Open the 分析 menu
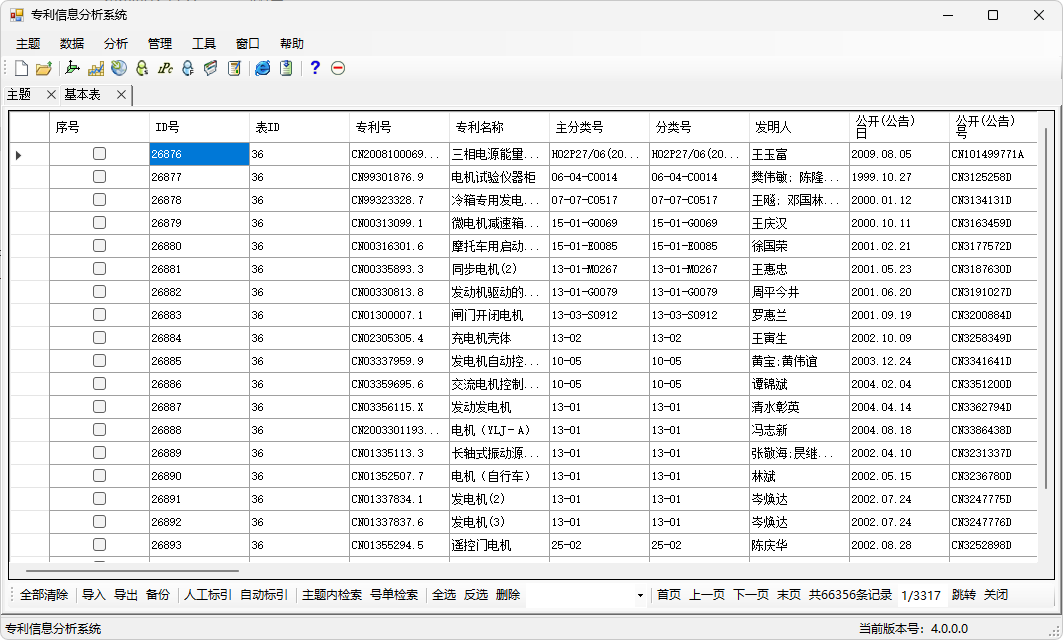 116,43
